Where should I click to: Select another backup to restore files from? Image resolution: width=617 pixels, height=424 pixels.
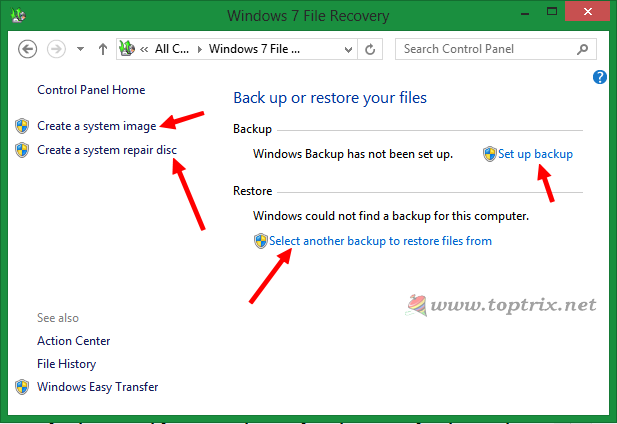coord(380,241)
